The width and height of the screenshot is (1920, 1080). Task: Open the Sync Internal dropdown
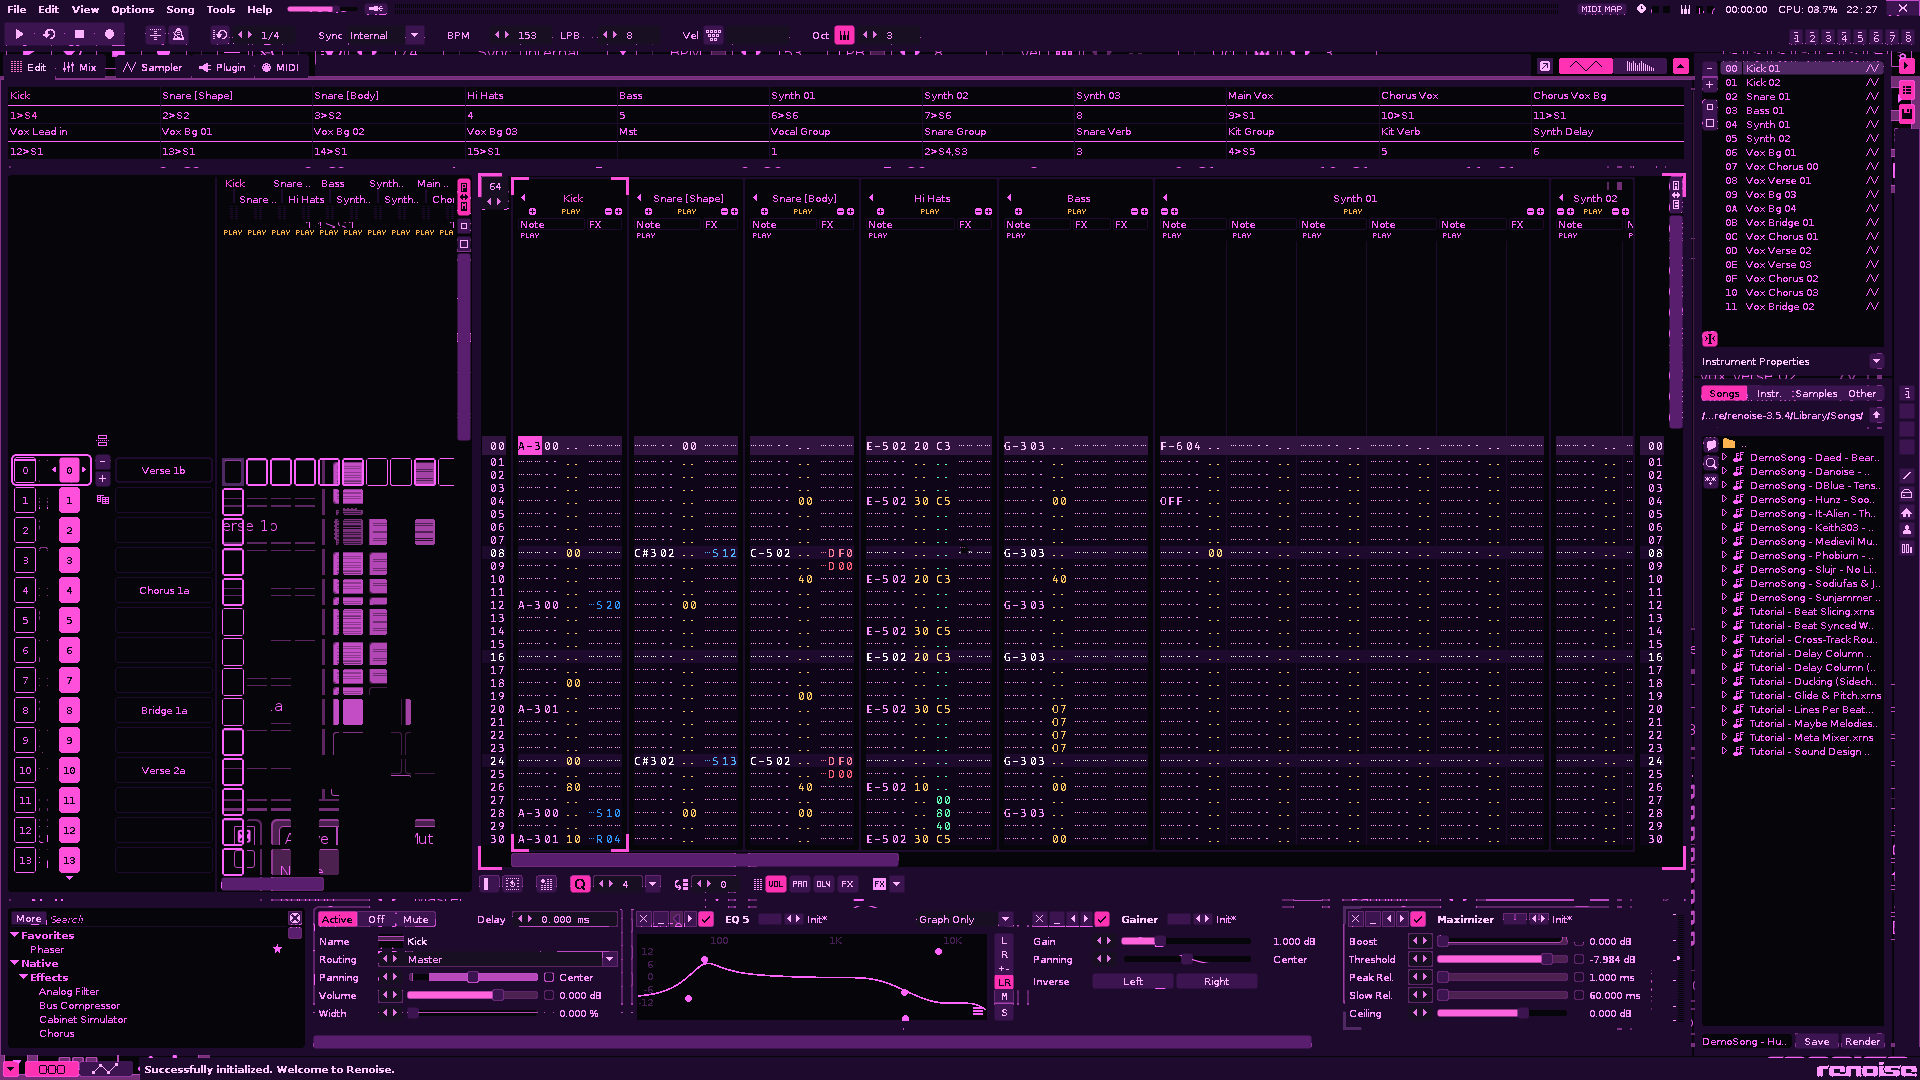(414, 35)
